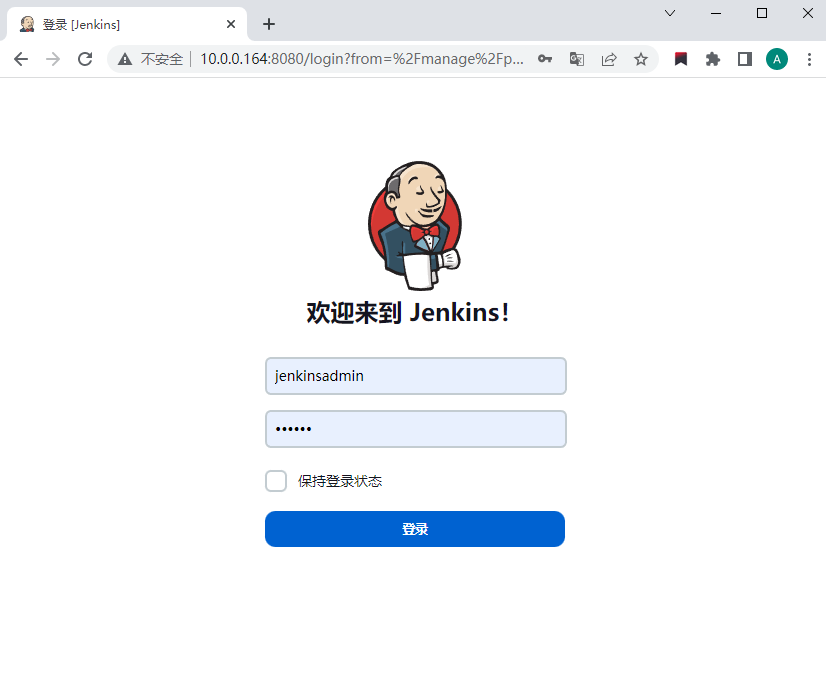Reload the Jenkins login page
This screenshot has height=673, width=826.
click(x=85, y=59)
